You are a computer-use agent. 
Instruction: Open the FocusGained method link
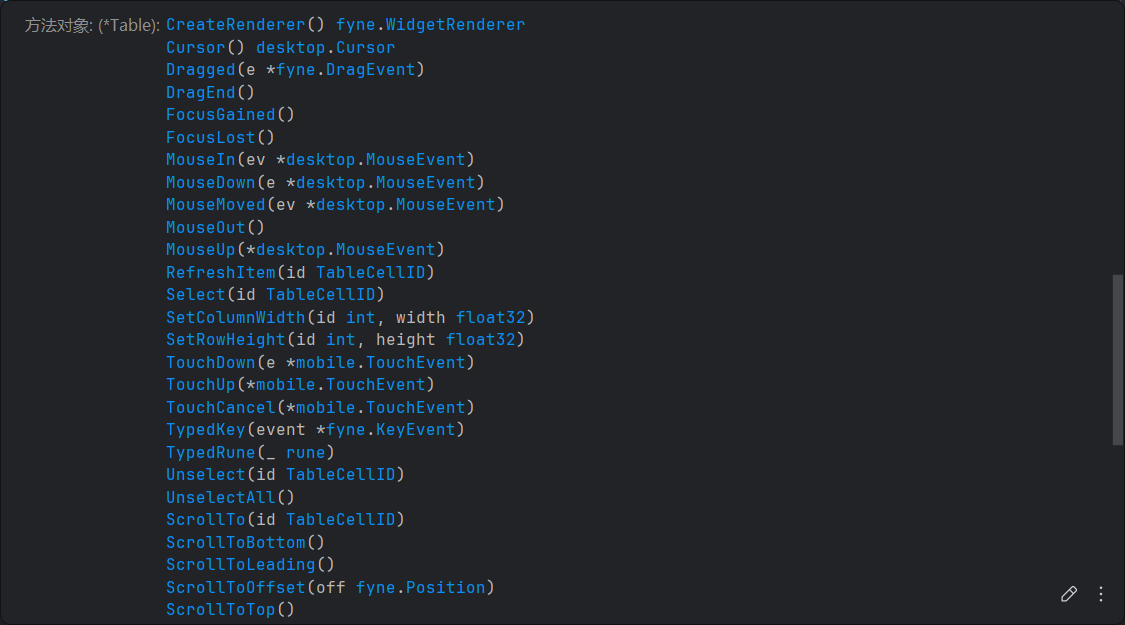pos(220,114)
